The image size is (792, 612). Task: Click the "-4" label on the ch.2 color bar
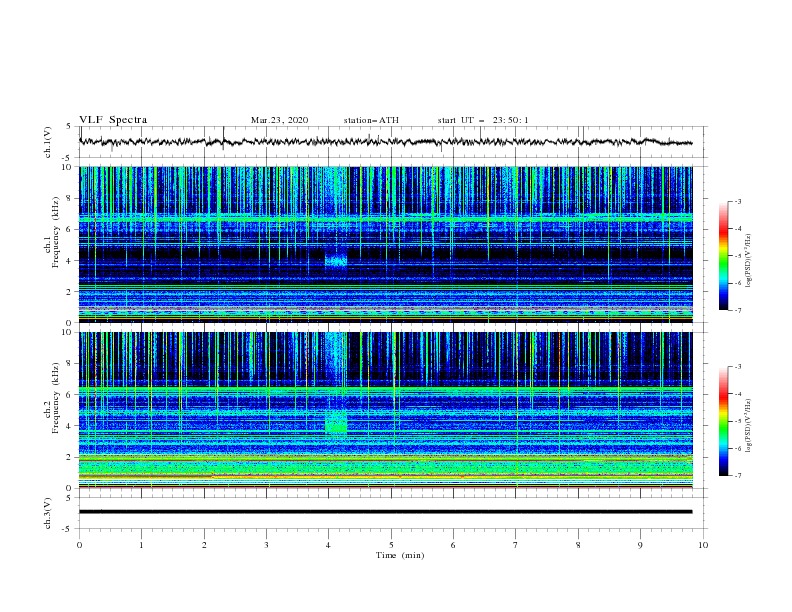click(x=737, y=394)
